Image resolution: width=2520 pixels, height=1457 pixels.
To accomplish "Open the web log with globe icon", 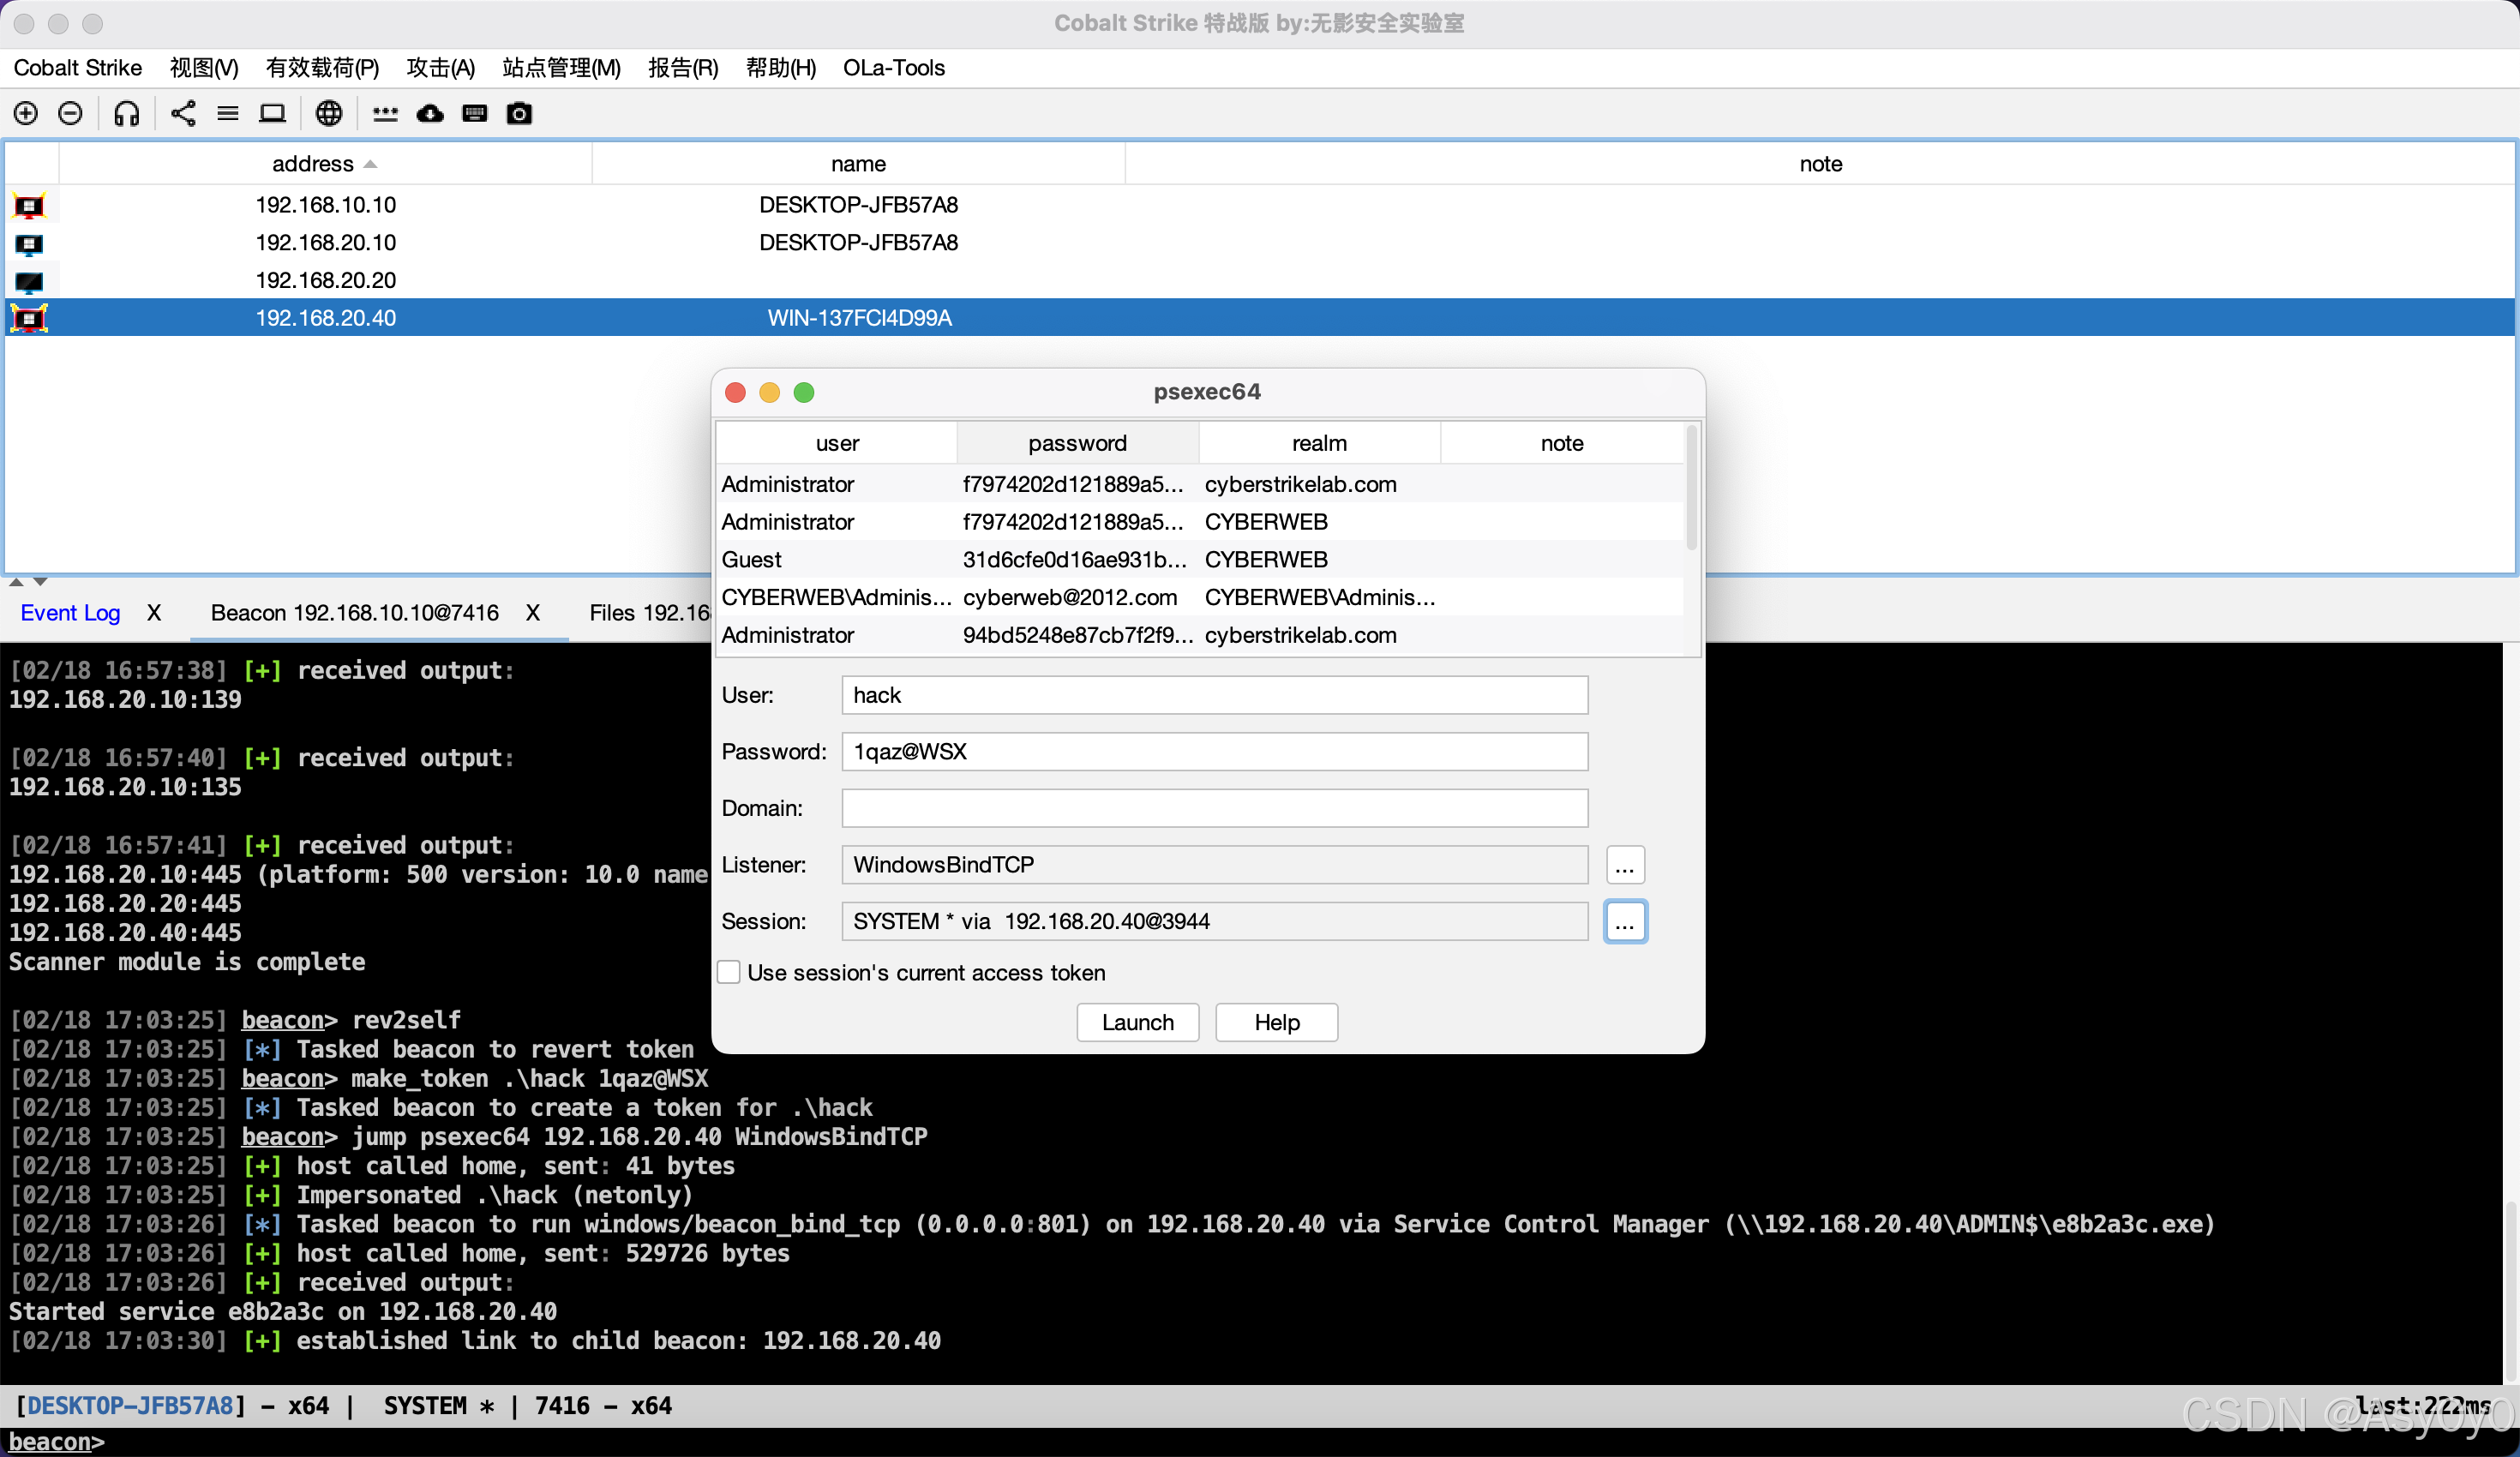I will pos(328,113).
